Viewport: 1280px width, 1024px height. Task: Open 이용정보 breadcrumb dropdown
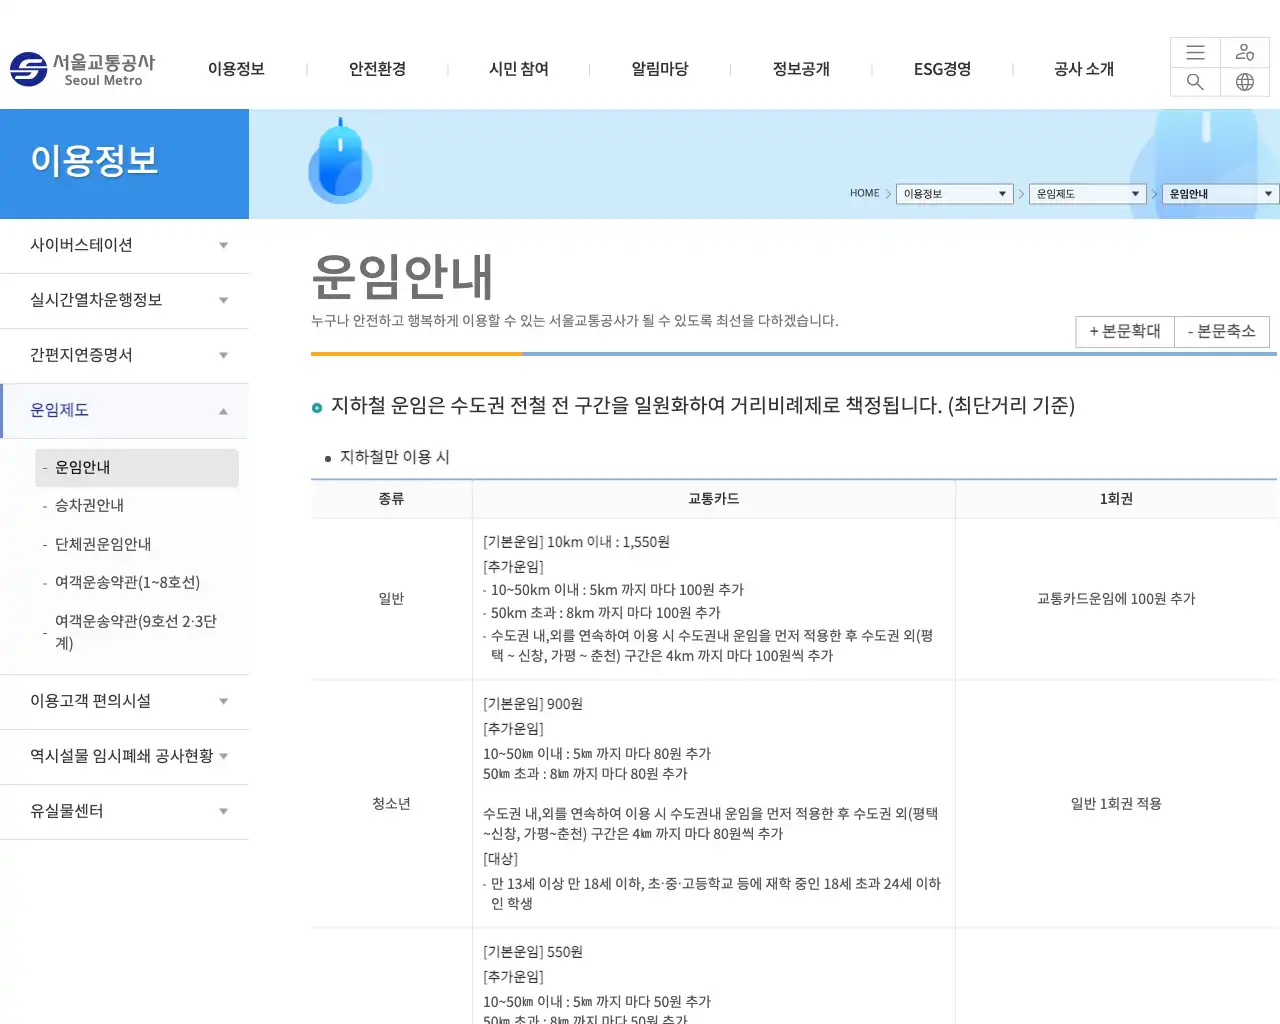[955, 194]
